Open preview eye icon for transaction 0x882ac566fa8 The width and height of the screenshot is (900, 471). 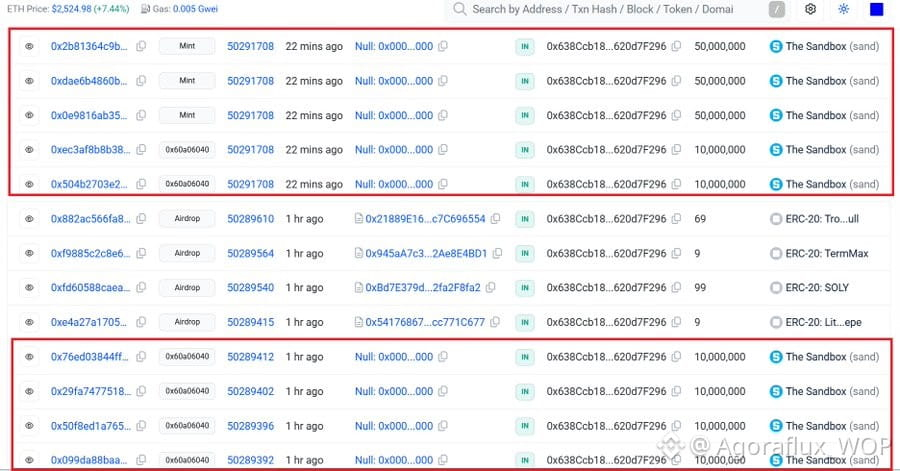pos(29,219)
